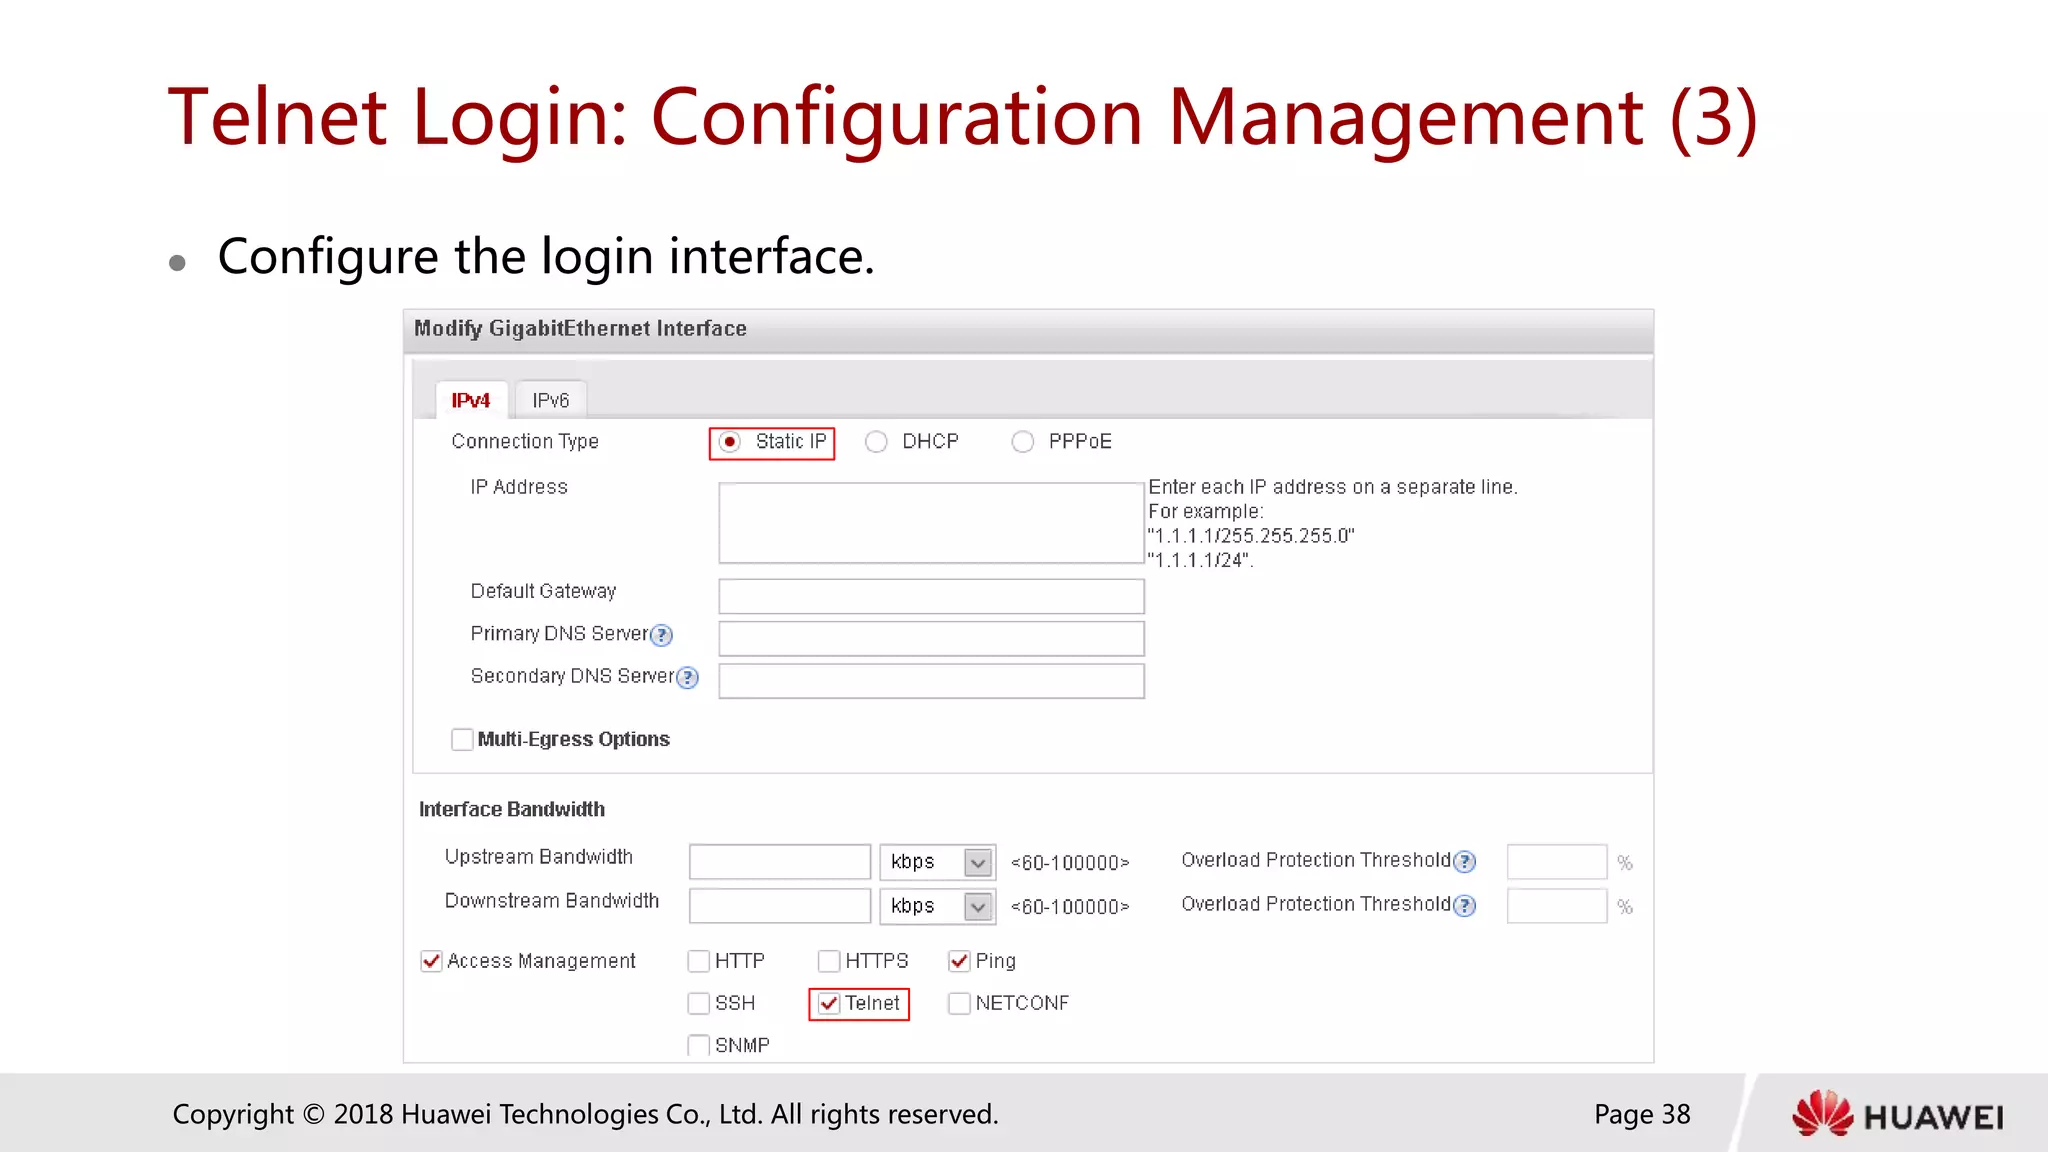Open Upstream Bandwidth kbps unit dropdown
Viewport: 2048px width, 1152px height.
(x=937, y=862)
